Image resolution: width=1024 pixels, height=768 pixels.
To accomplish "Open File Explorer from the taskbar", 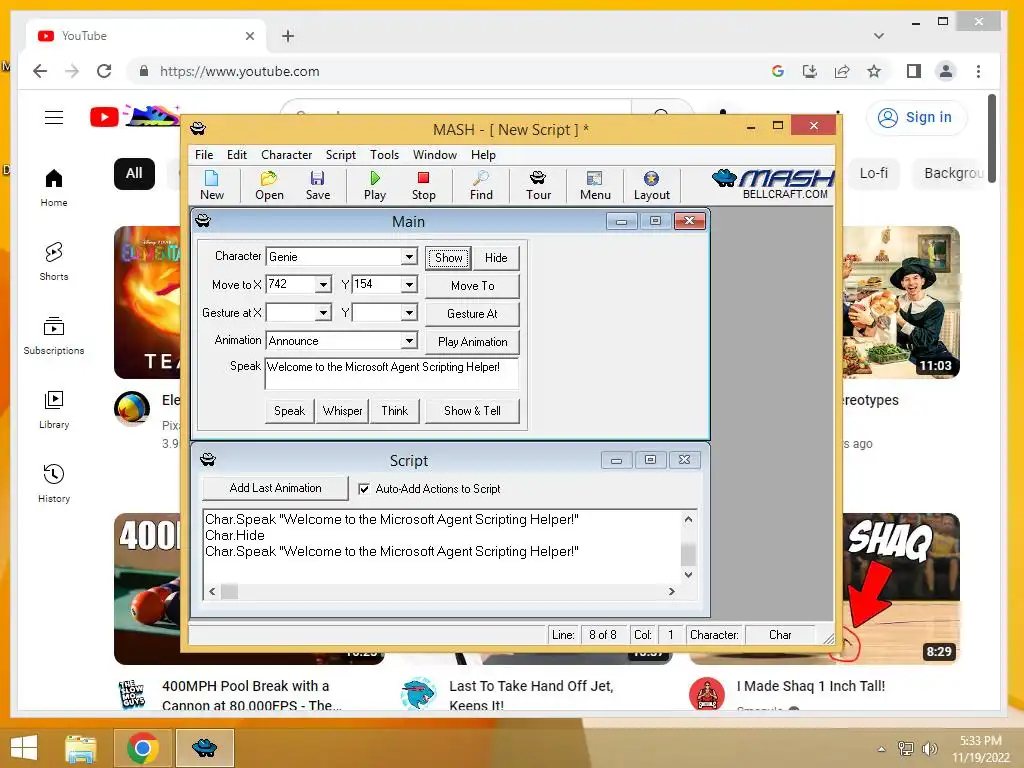I will (x=81, y=748).
